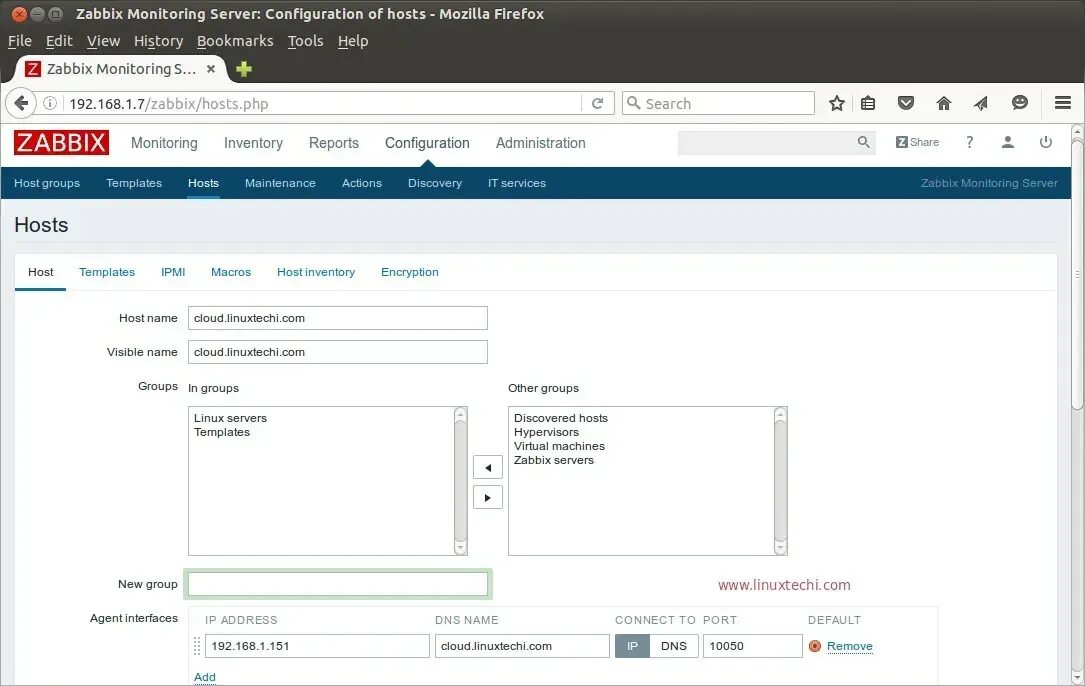Image resolution: width=1085 pixels, height=686 pixels.
Task: Open user profile icon
Action: [1008, 142]
